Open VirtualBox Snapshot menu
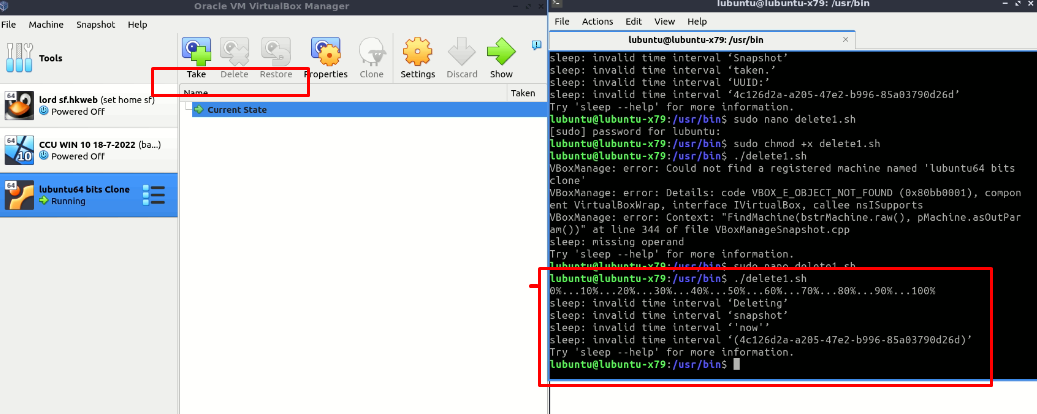The width and height of the screenshot is (1037, 414). click(x=95, y=24)
